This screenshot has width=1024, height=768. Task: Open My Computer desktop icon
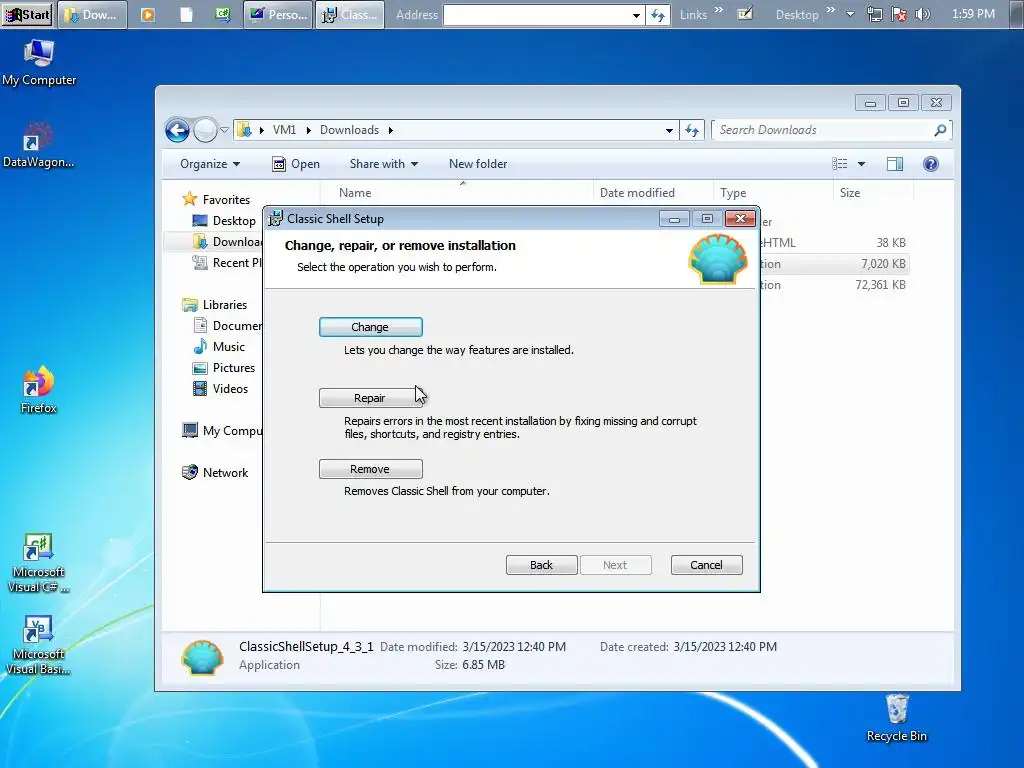(x=39, y=63)
